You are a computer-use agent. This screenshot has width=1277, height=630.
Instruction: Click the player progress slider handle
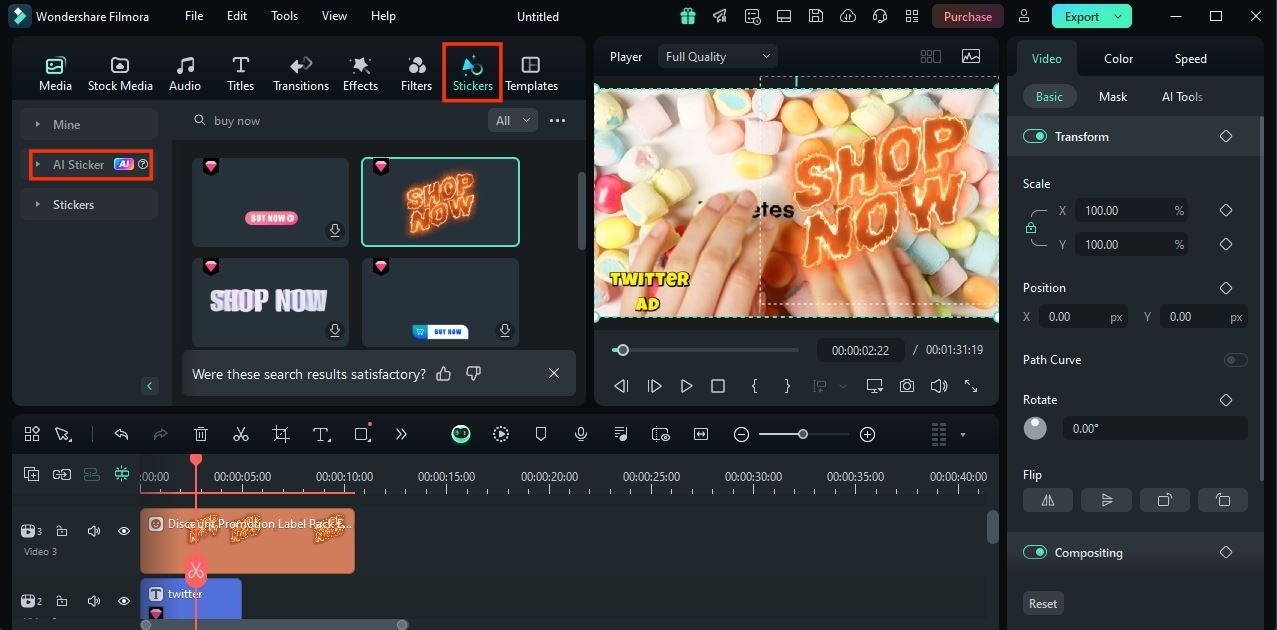(622, 350)
